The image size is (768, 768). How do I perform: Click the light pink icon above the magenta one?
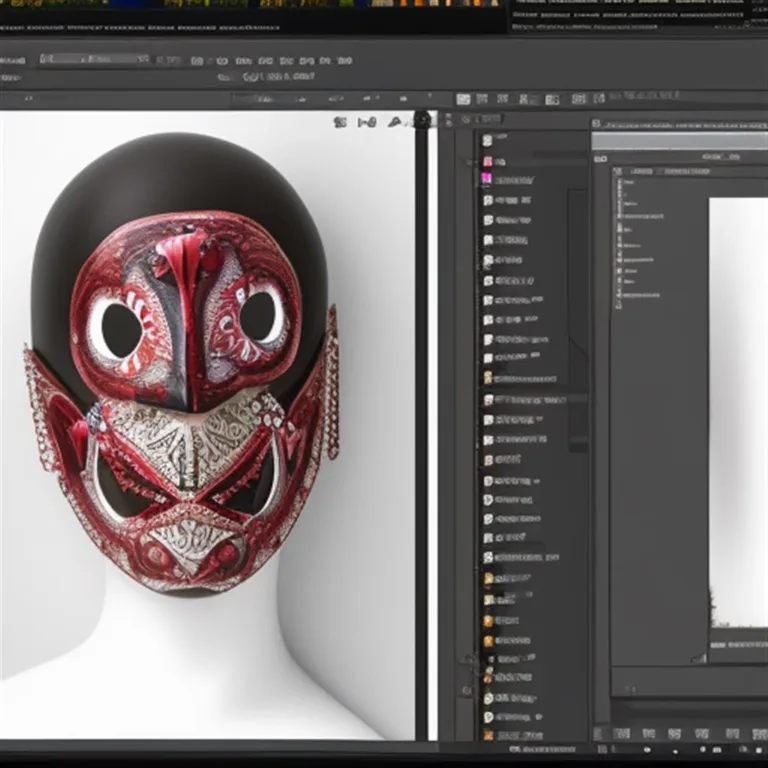(487, 161)
